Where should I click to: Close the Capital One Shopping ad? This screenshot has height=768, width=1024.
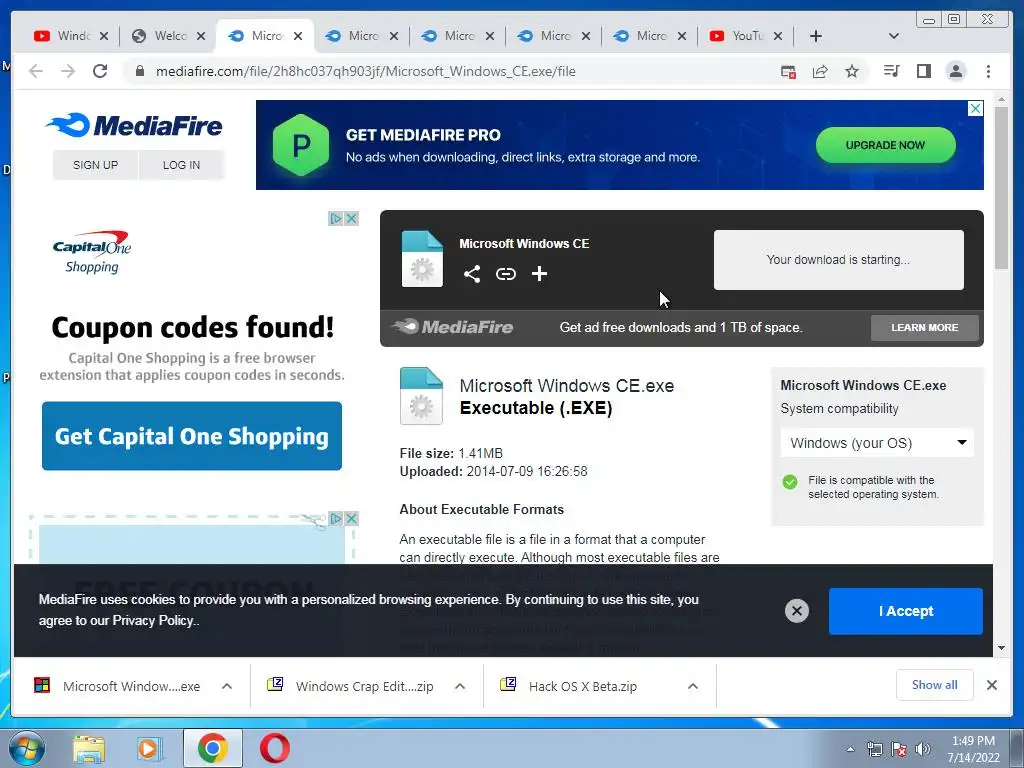[x=351, y=218]
